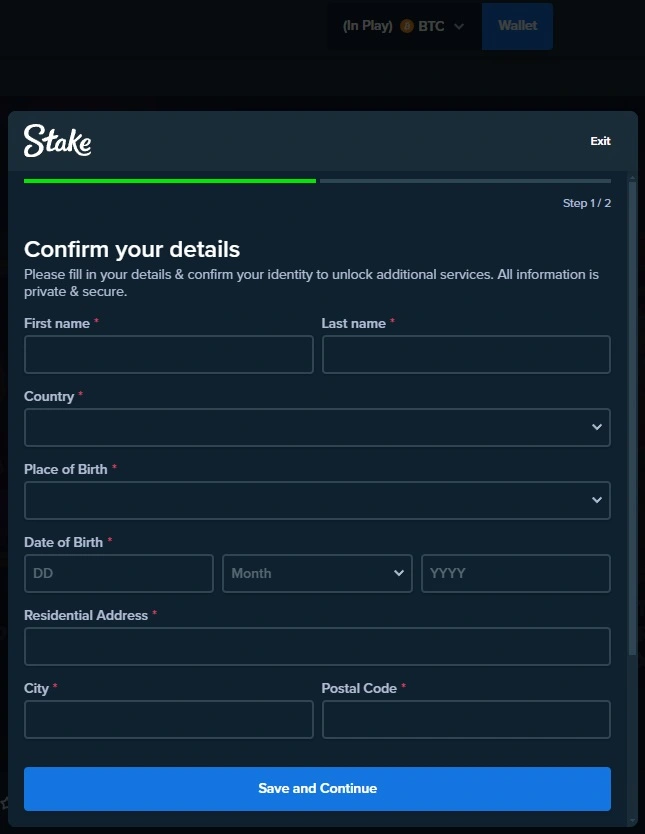Image resolution: width=645 pixels, height=834 pixels.
Task: Select the YYYY year field
Action: point(516,573)
